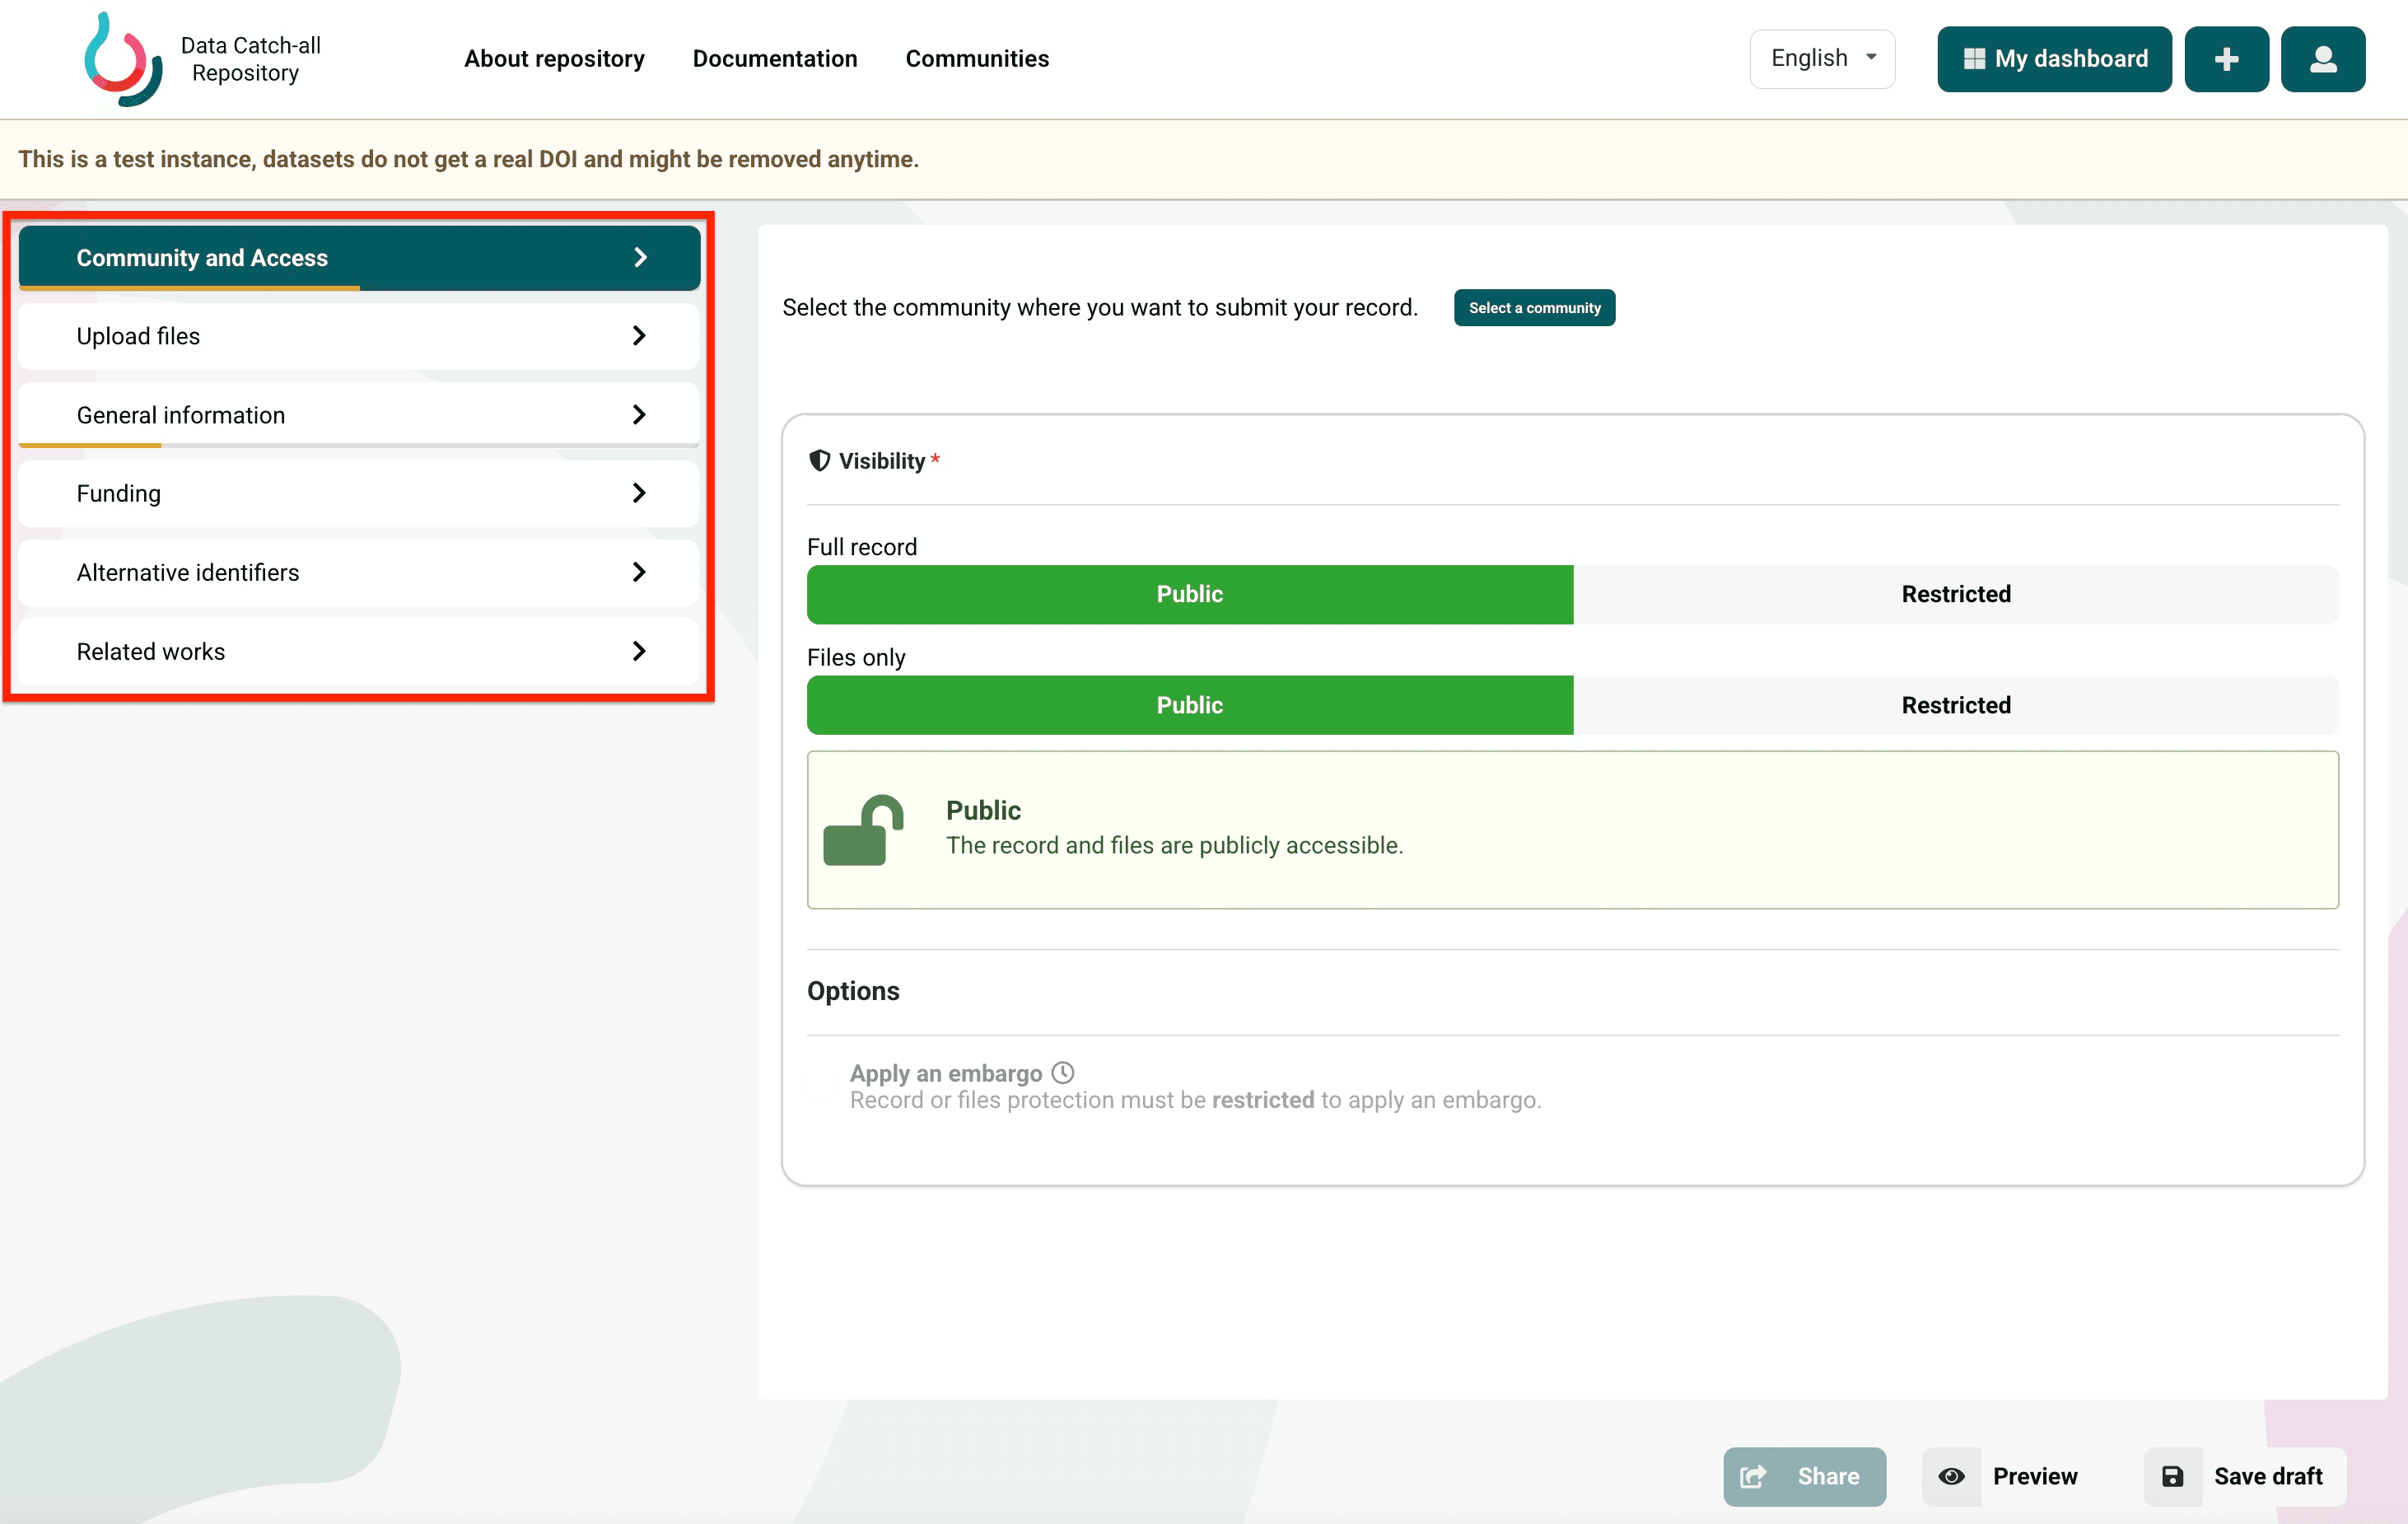Screen dimensions: 2408x1524
Task: Click the Select a community button
Action: click(1534, 308)
